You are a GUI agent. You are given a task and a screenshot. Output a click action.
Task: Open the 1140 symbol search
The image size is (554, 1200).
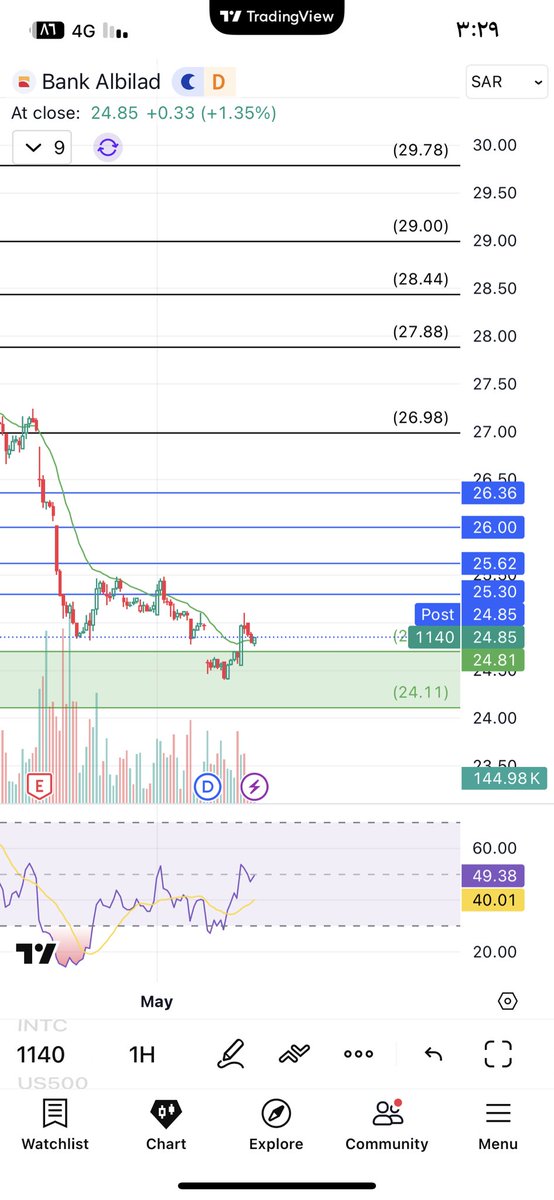tap(41, 1054)
